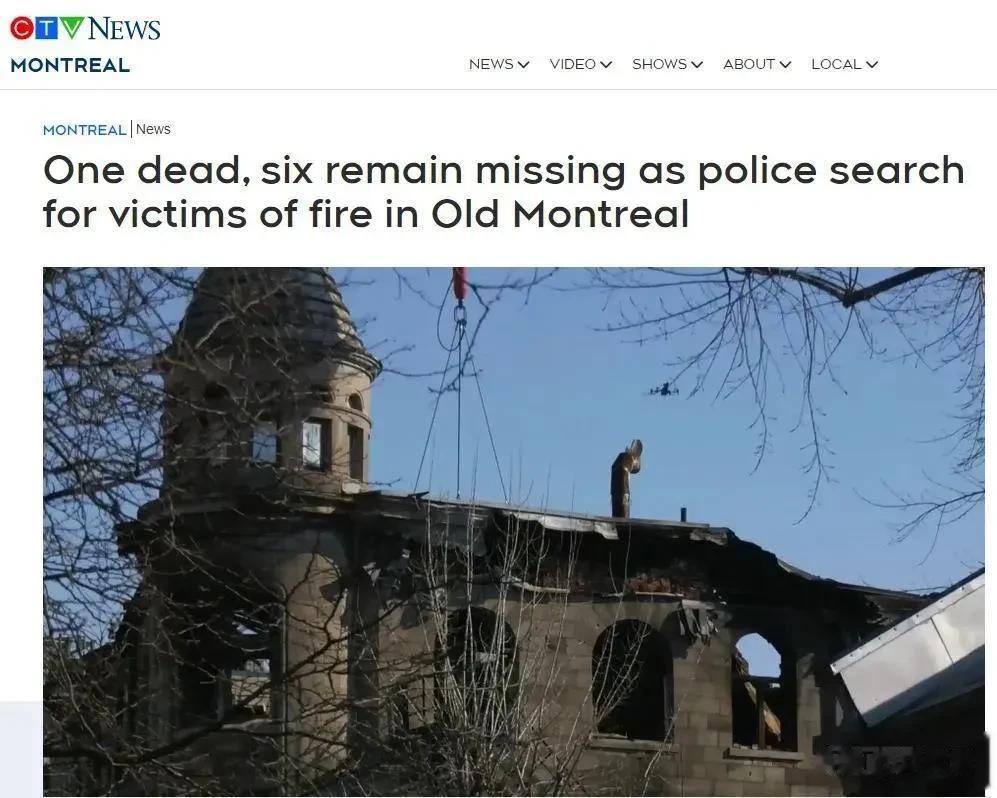Expand the chevron next to VIDEO
997x798 pixels.
(606, 65)
